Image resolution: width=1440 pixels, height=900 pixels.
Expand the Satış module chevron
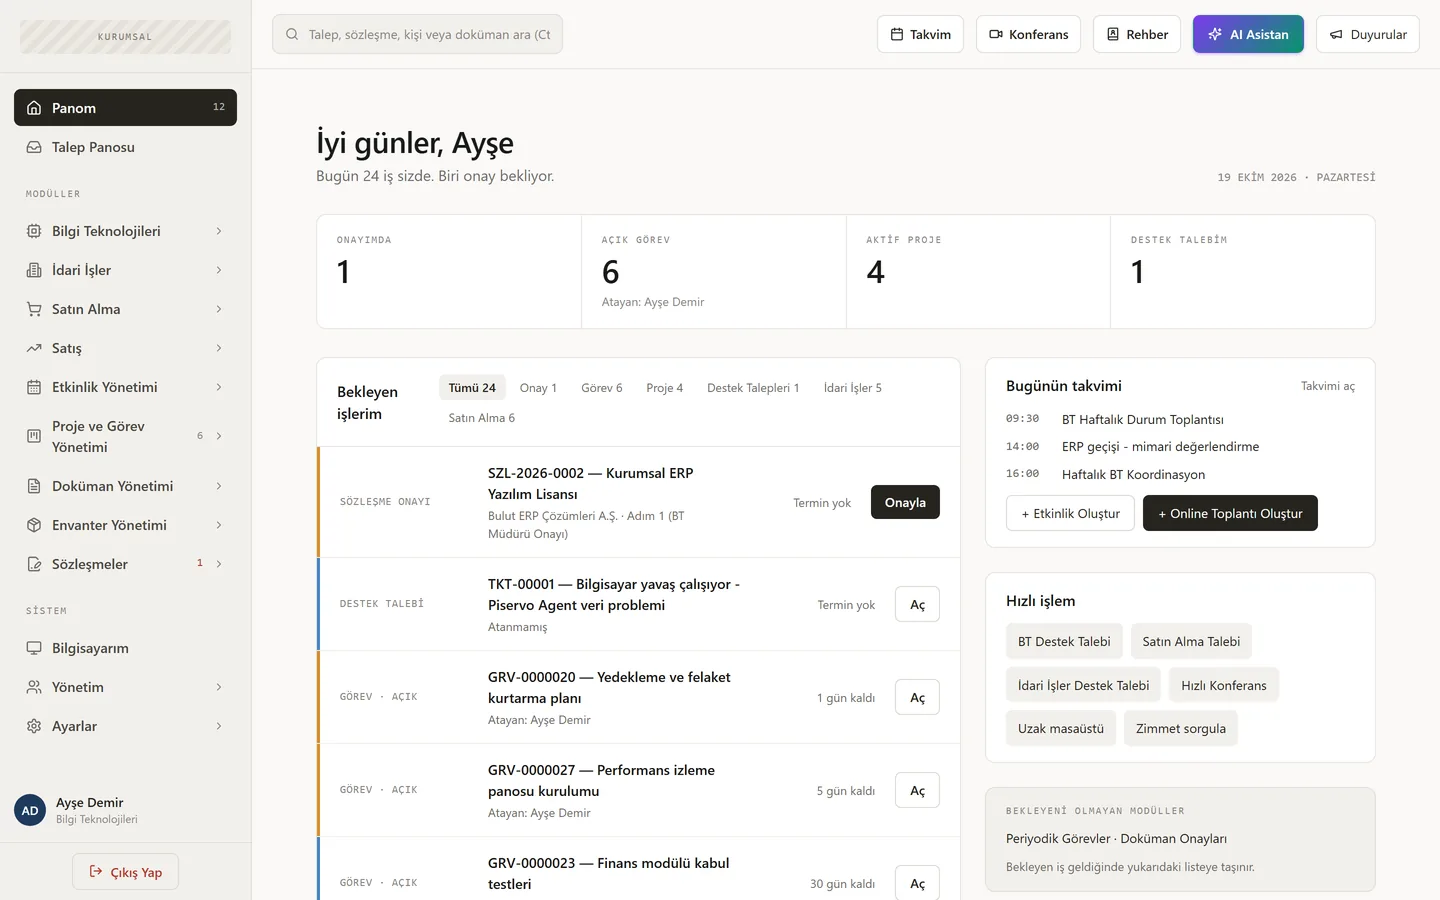(x=219, y=348)
